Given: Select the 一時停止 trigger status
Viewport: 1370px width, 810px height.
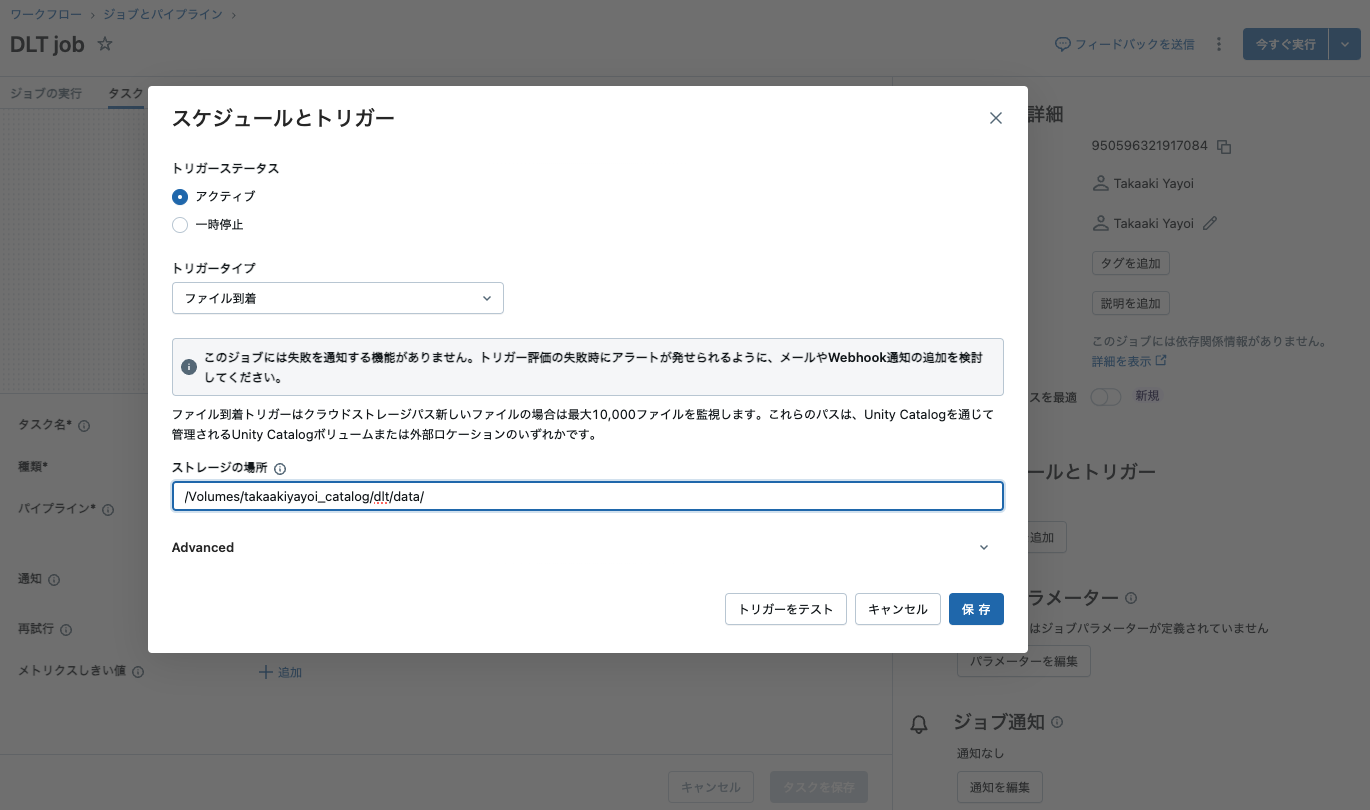Looking at the screenshot, I should (180, 225).
